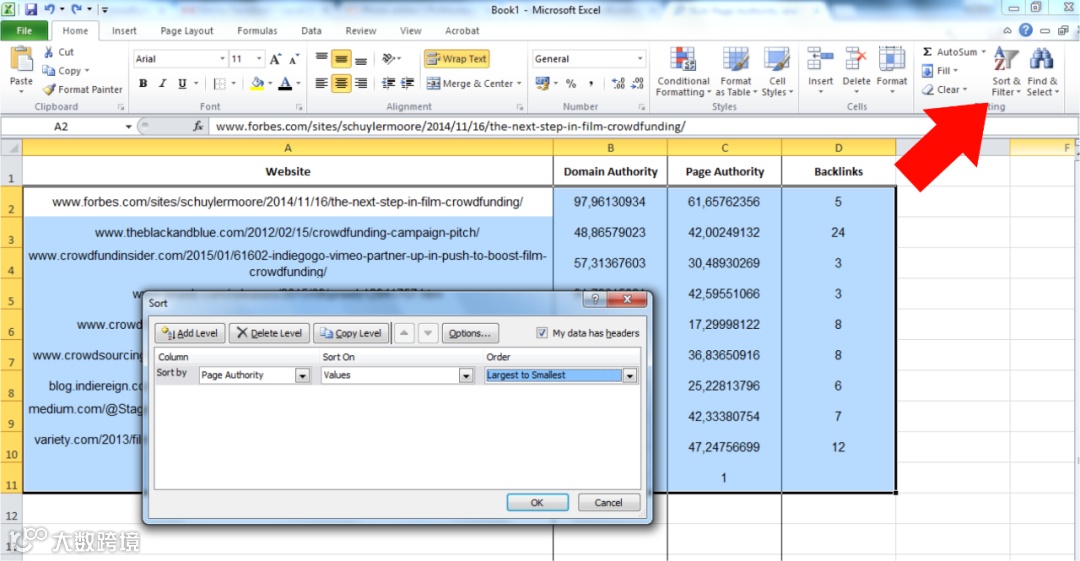This screenshot has height=561, width=1080.
Task: Open the font size dropdown showing 11
Action: pyautogui.click(x=259, y=59)
